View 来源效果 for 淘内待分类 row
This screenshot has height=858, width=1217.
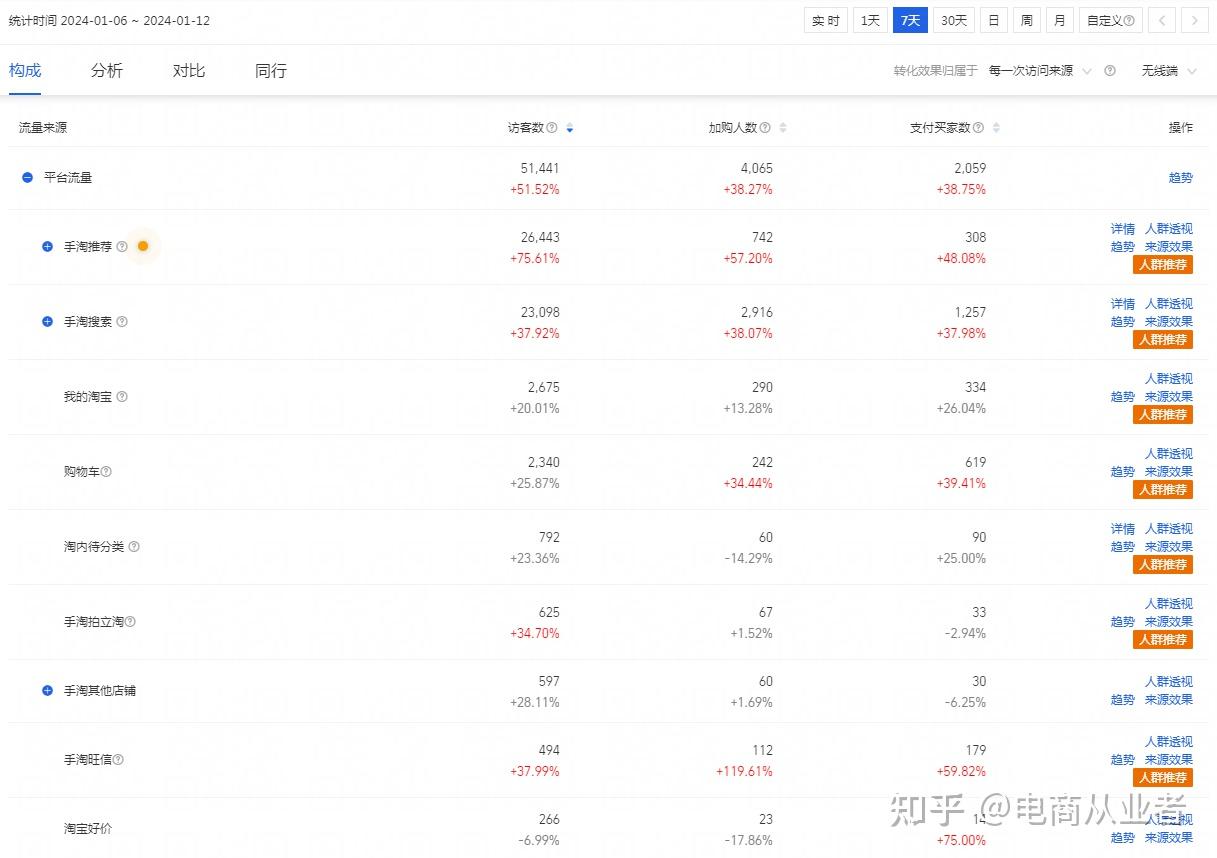pyautogui.click(x=1169, y=547)
